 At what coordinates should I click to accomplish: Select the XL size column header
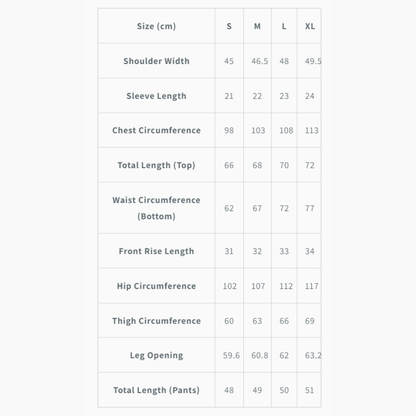[x=310, y=26]
